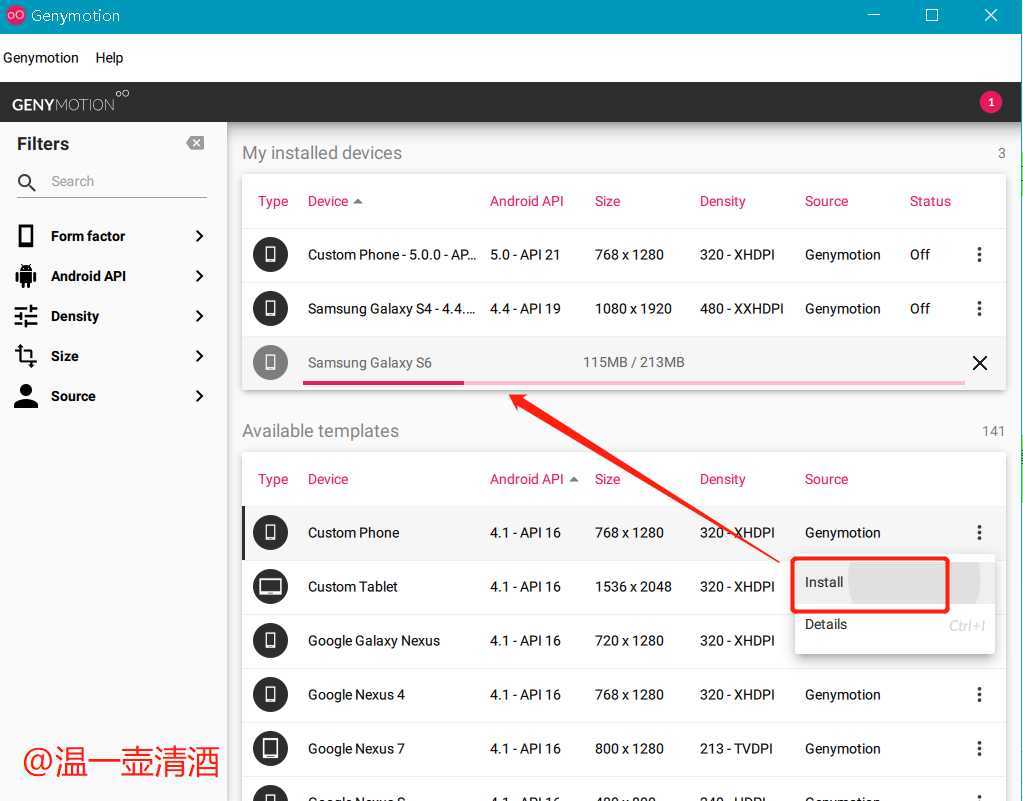The height and width of the screenshot is (801, 1023).
Task: Click the Form factor phone icon
Action: pyautogui.click(x=26, y=235)
